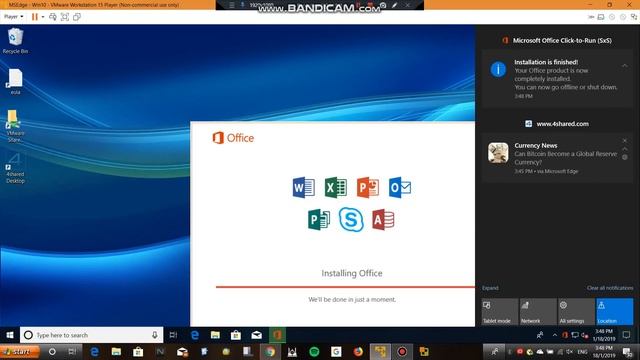Click the Bandicam record host taskbar button
The width and height of the screenshot is (640, 360).
(x=402, y=351)
